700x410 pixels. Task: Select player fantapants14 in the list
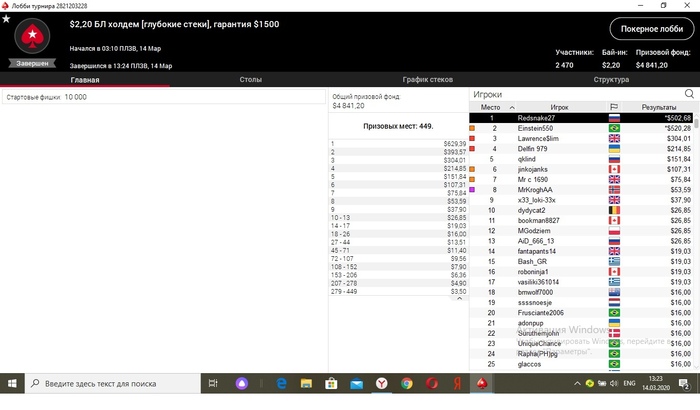[581, 251]
